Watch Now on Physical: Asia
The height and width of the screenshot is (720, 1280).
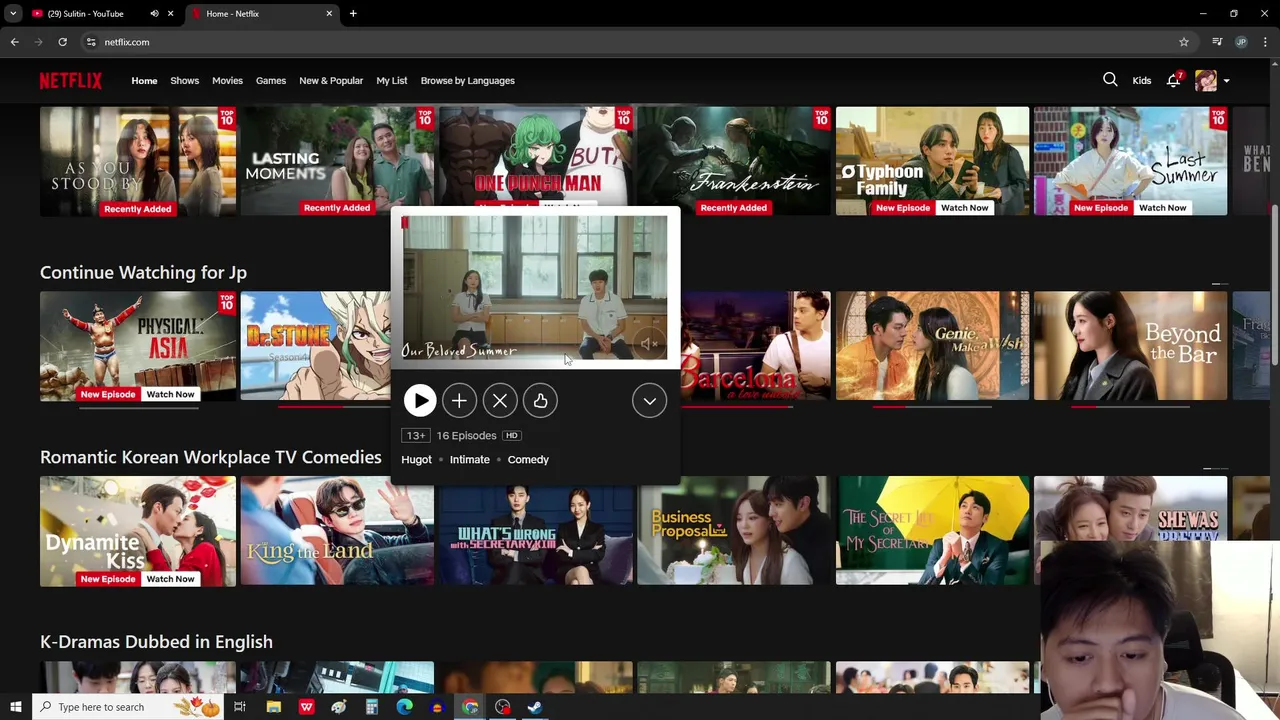(170, 394)
